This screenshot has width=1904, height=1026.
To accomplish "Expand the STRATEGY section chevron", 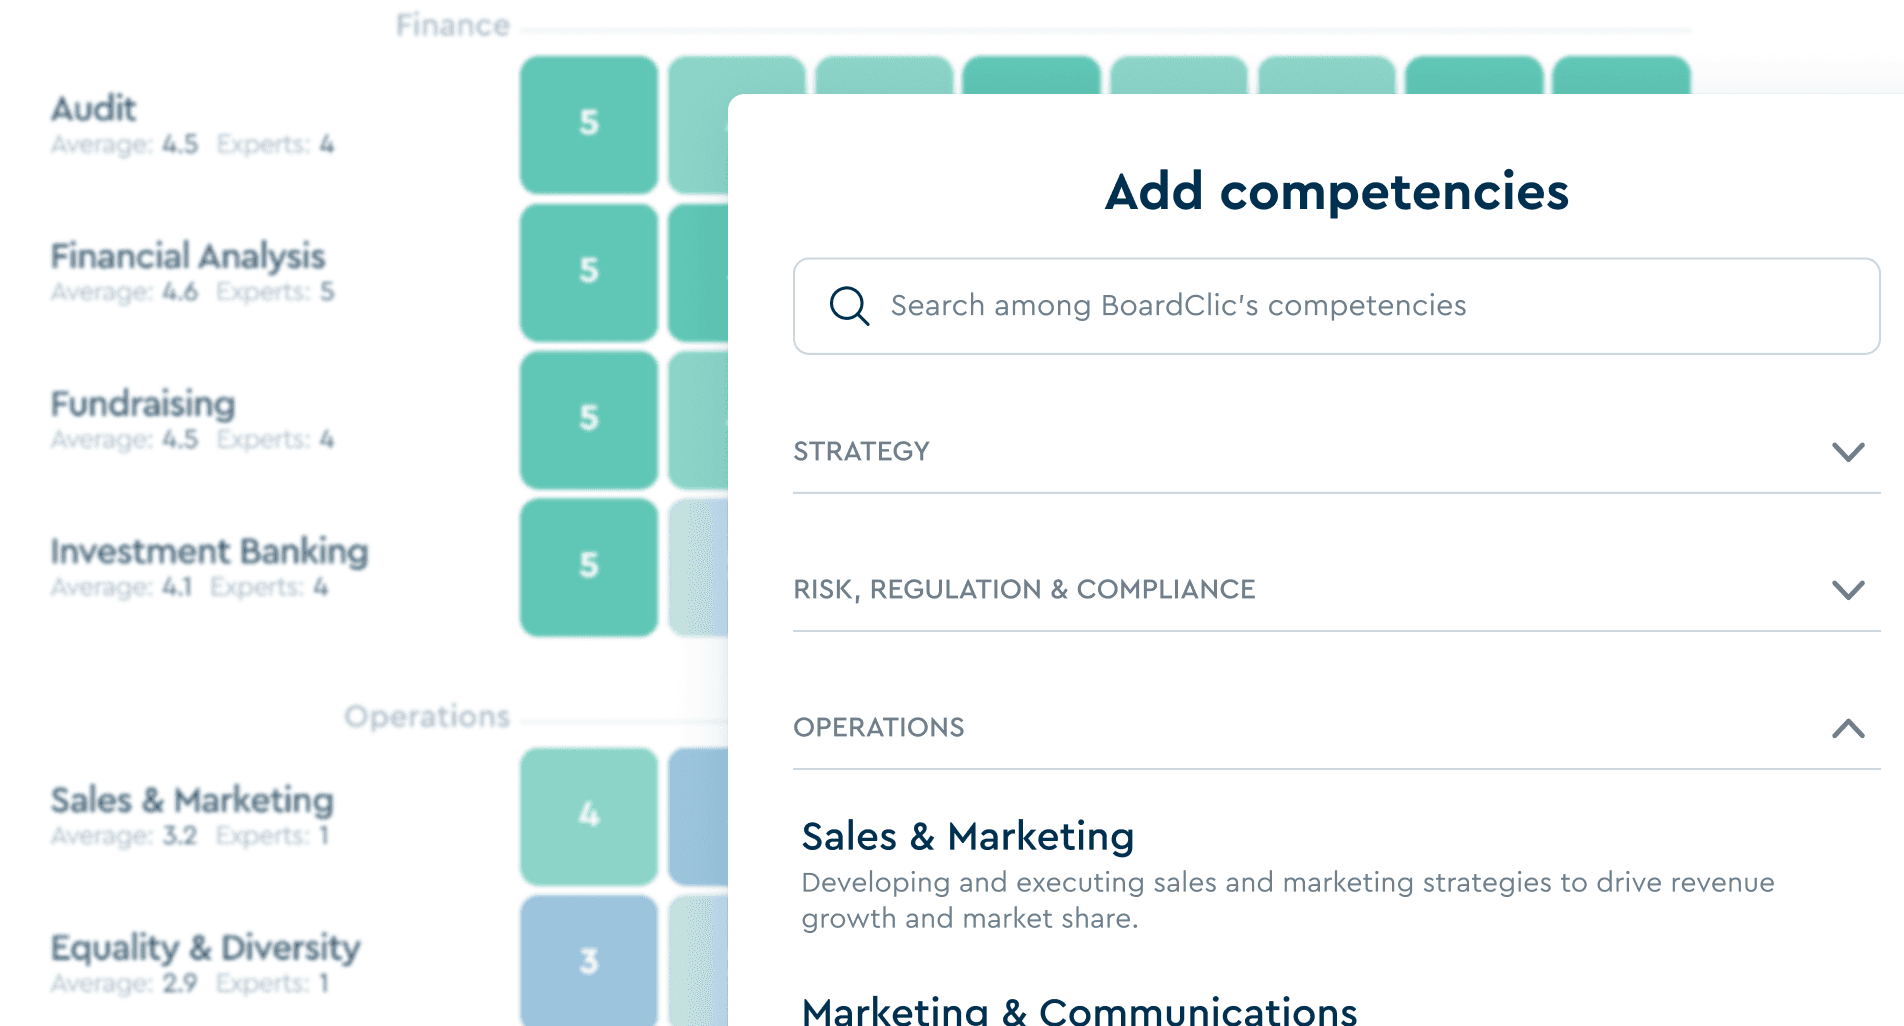I will 1848,452.
